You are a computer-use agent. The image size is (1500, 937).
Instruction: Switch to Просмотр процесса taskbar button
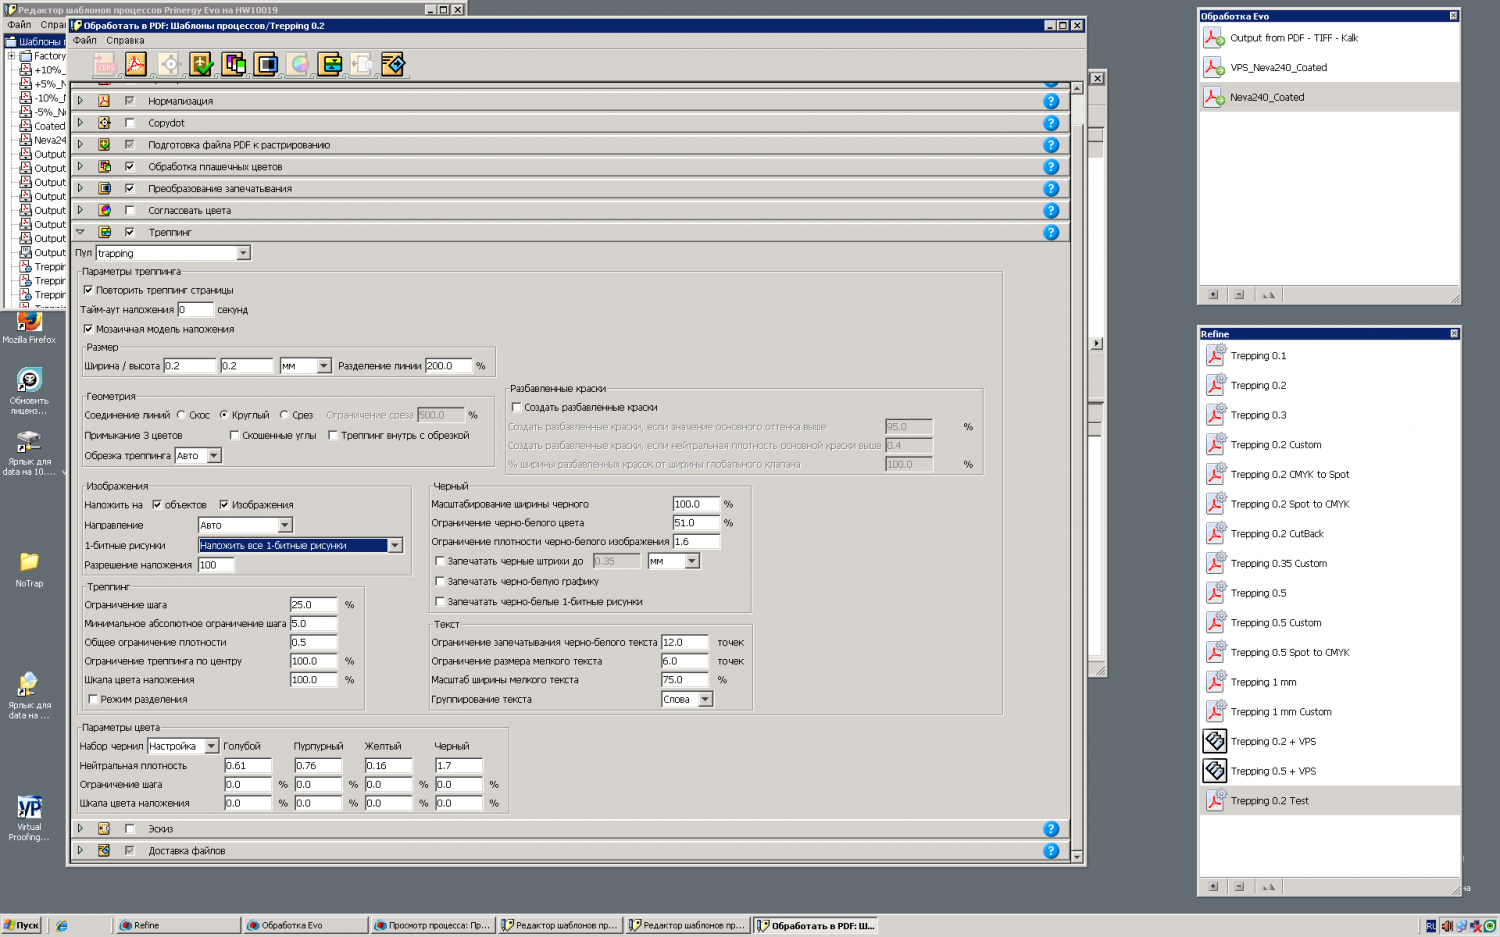point(433,926)
